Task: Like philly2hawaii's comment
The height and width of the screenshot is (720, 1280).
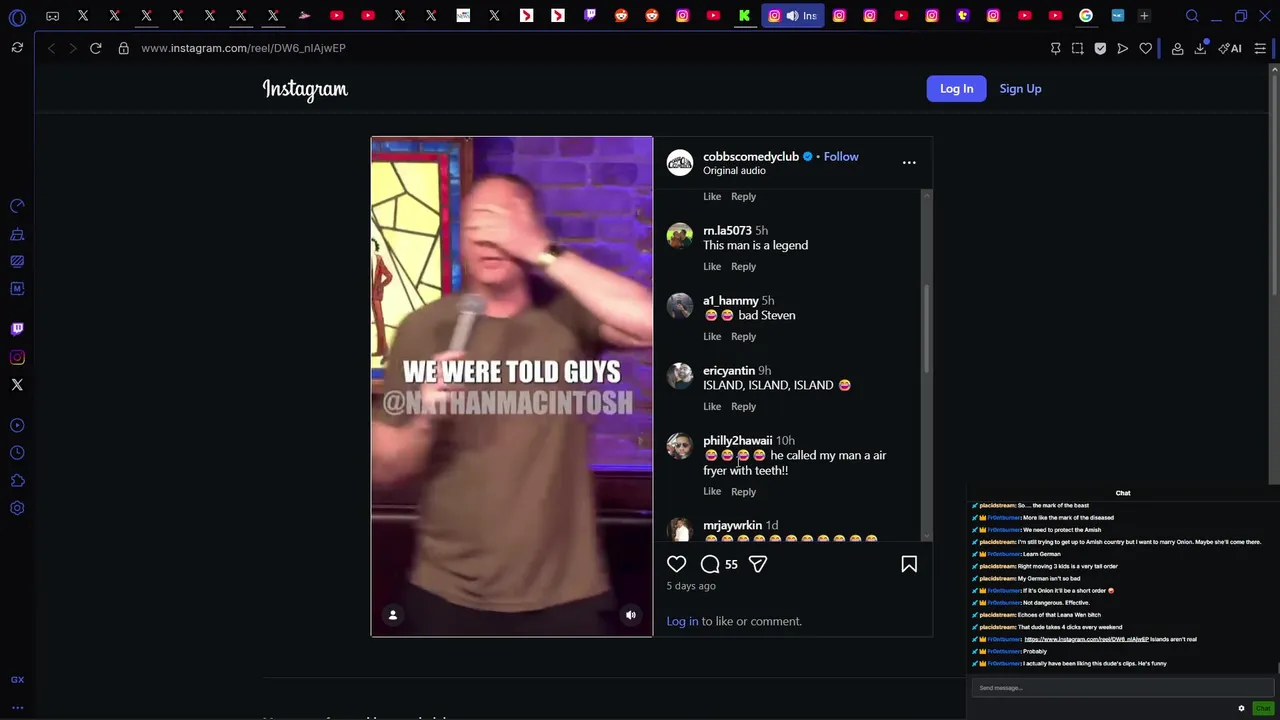Action: 712,492
